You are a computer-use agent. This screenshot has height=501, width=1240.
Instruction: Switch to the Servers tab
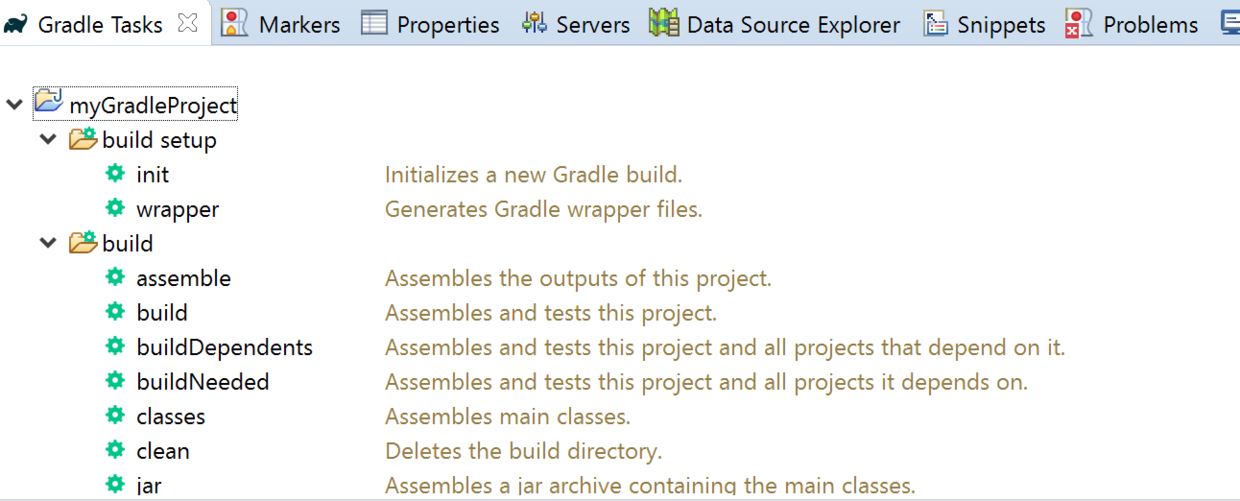(576, 24)
